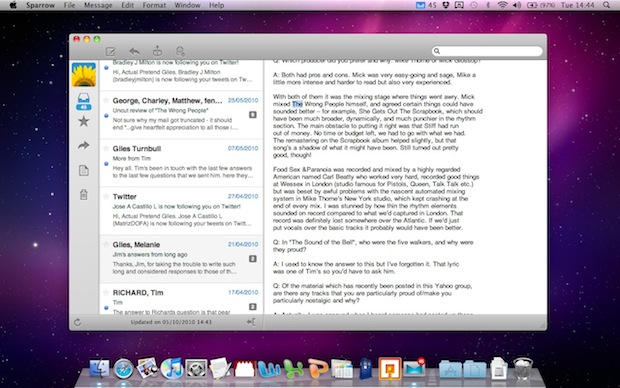Open Finder from the Dock
The height and width of the screenshot is (388, 620).
pos(99,369)
